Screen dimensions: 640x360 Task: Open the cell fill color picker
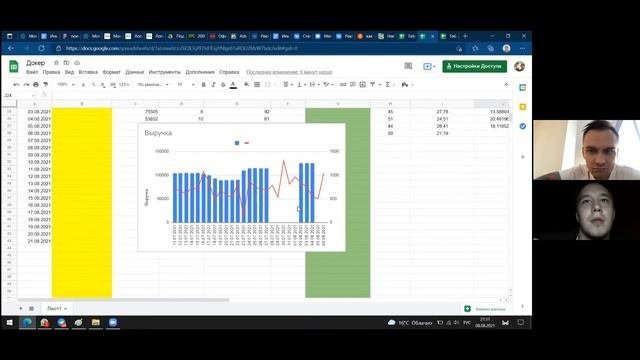[x=247, y=84]
